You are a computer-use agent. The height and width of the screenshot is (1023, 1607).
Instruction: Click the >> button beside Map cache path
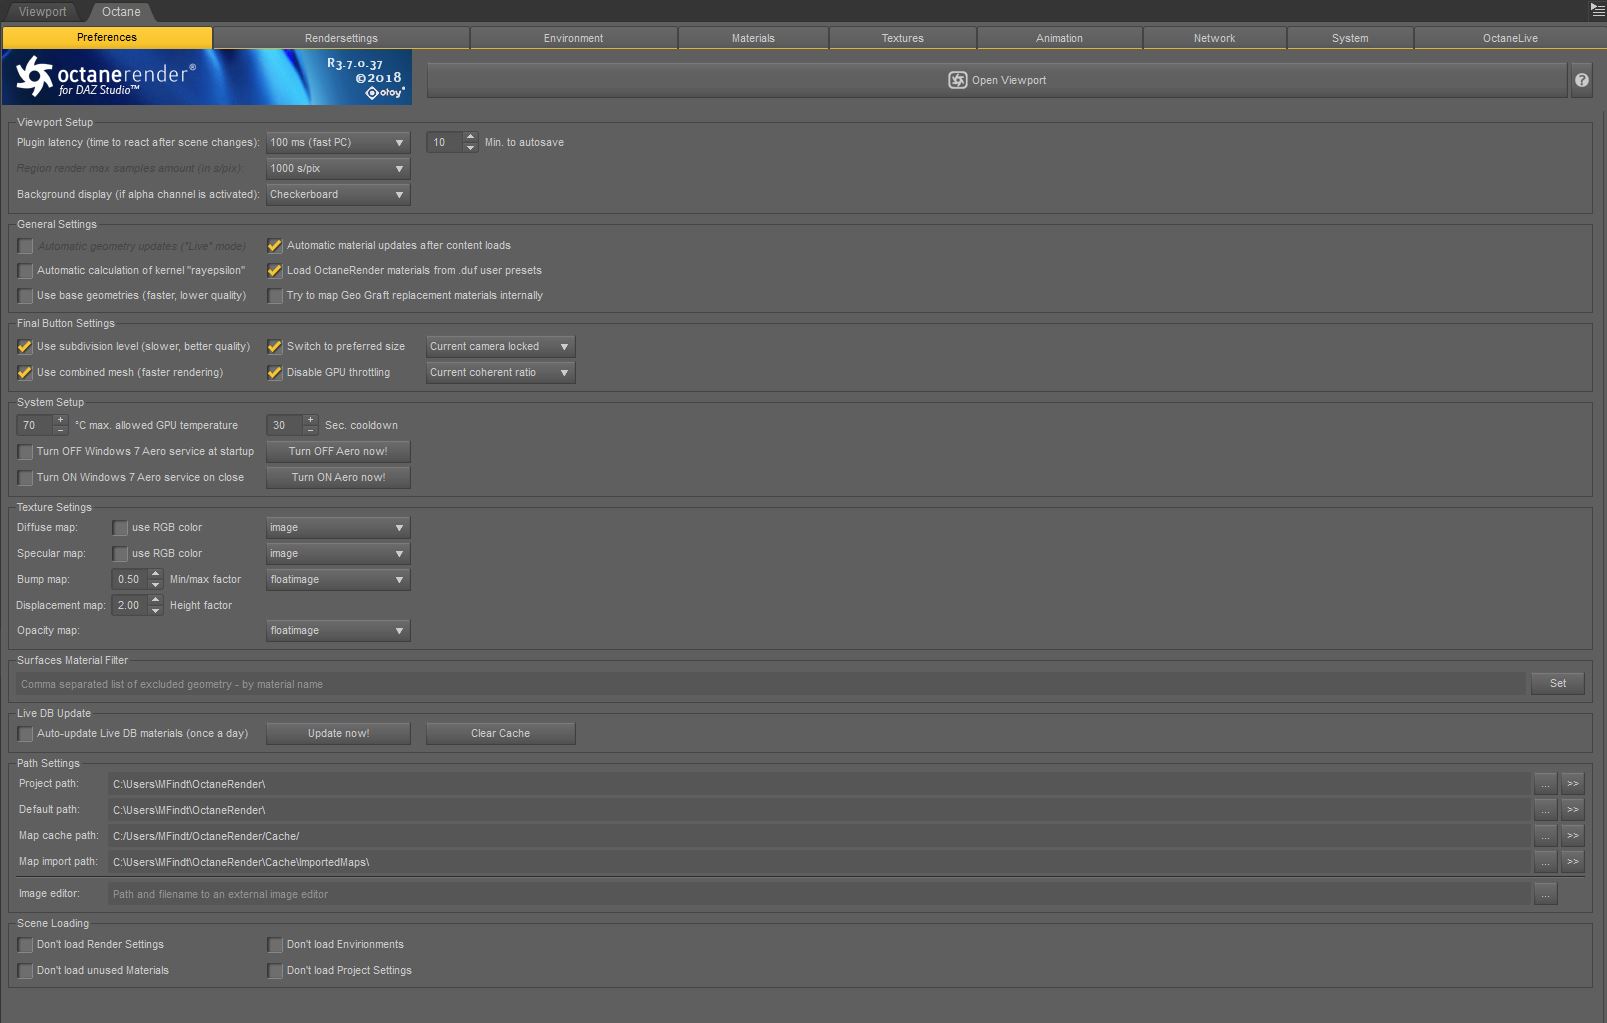(1573, 836)
